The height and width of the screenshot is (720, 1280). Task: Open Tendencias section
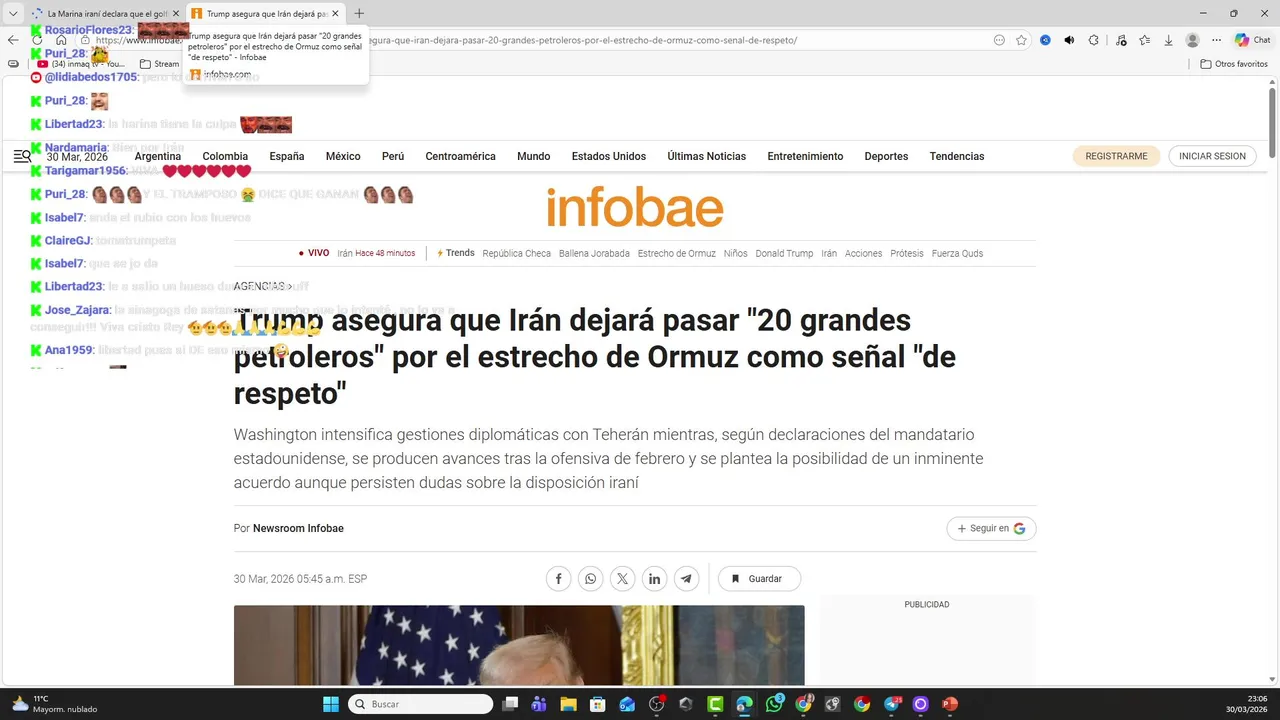click(957, 156)
